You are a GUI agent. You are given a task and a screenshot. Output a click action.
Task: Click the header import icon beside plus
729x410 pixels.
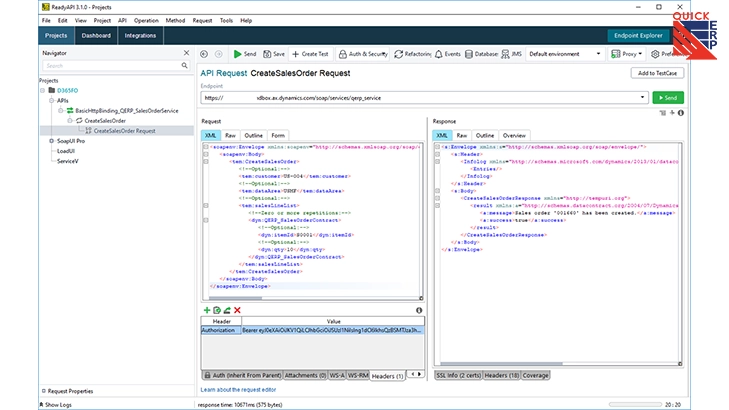217,310
